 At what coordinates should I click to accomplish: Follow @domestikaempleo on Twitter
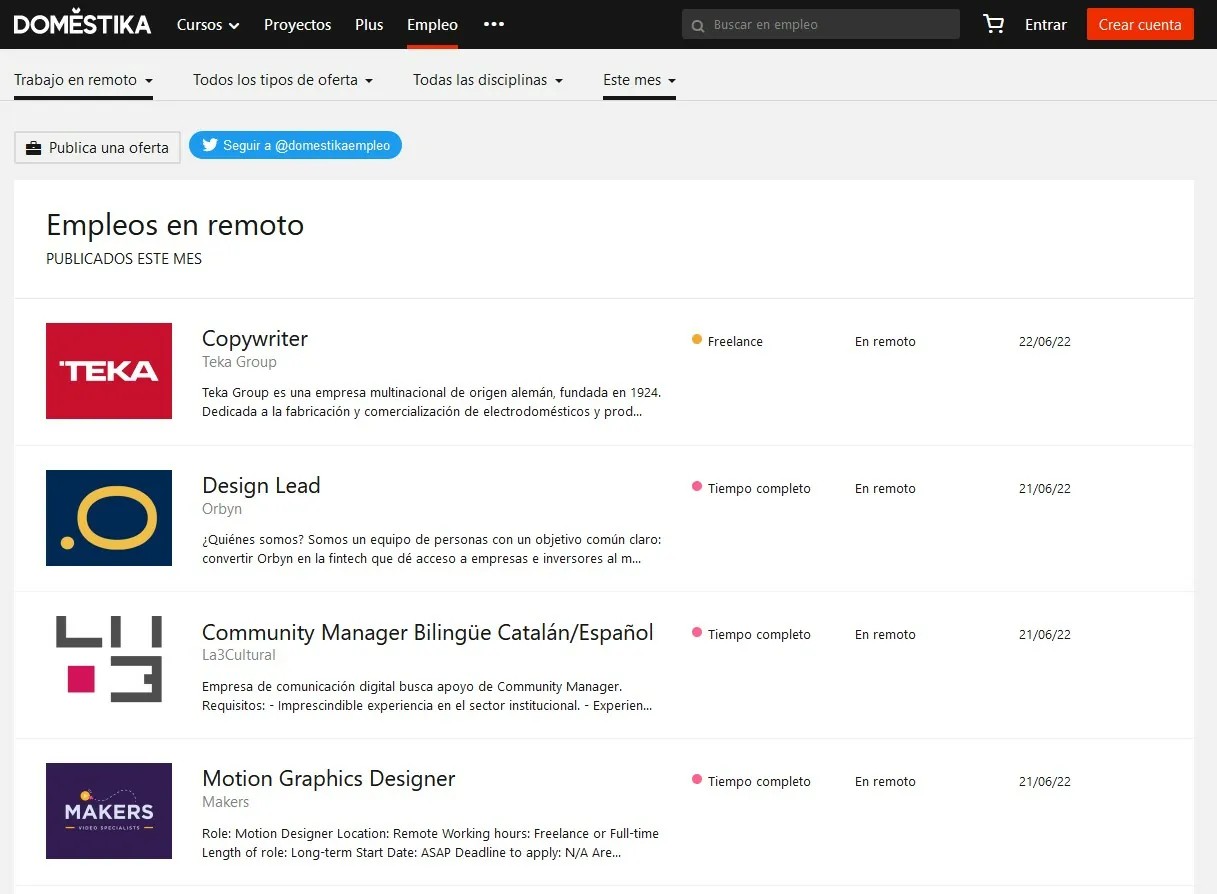click(x=296, y=145)
